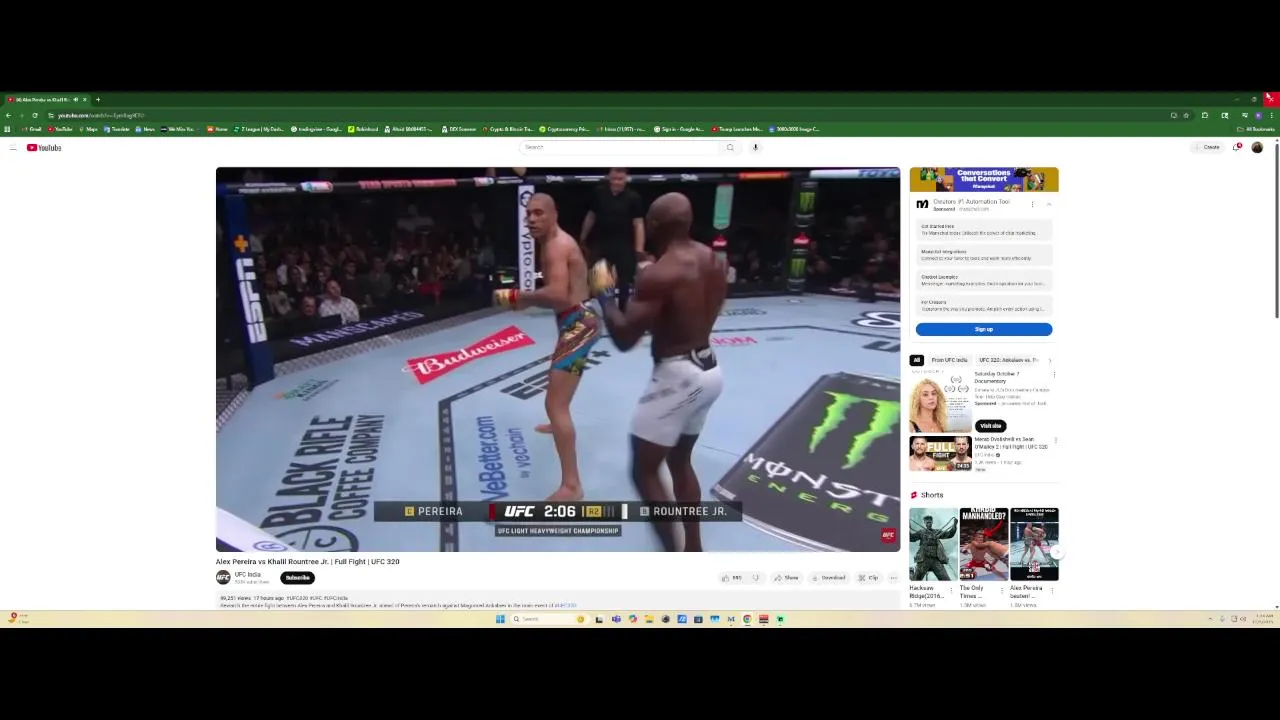The width and height of the screenshot is (1280, 720).
Task: Open YouTube notifications bell
Action: coord(1237,147)
